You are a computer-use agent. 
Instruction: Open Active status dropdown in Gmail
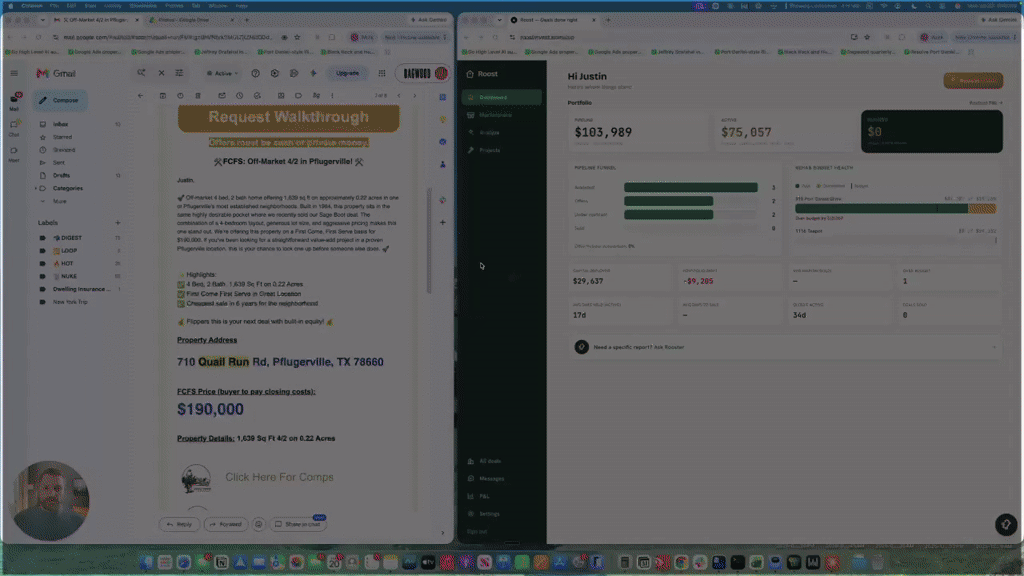(223, 73)
